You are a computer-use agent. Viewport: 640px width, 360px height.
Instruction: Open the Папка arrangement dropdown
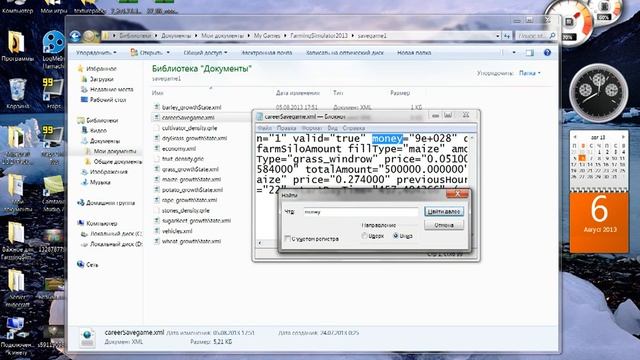(530, 73)
